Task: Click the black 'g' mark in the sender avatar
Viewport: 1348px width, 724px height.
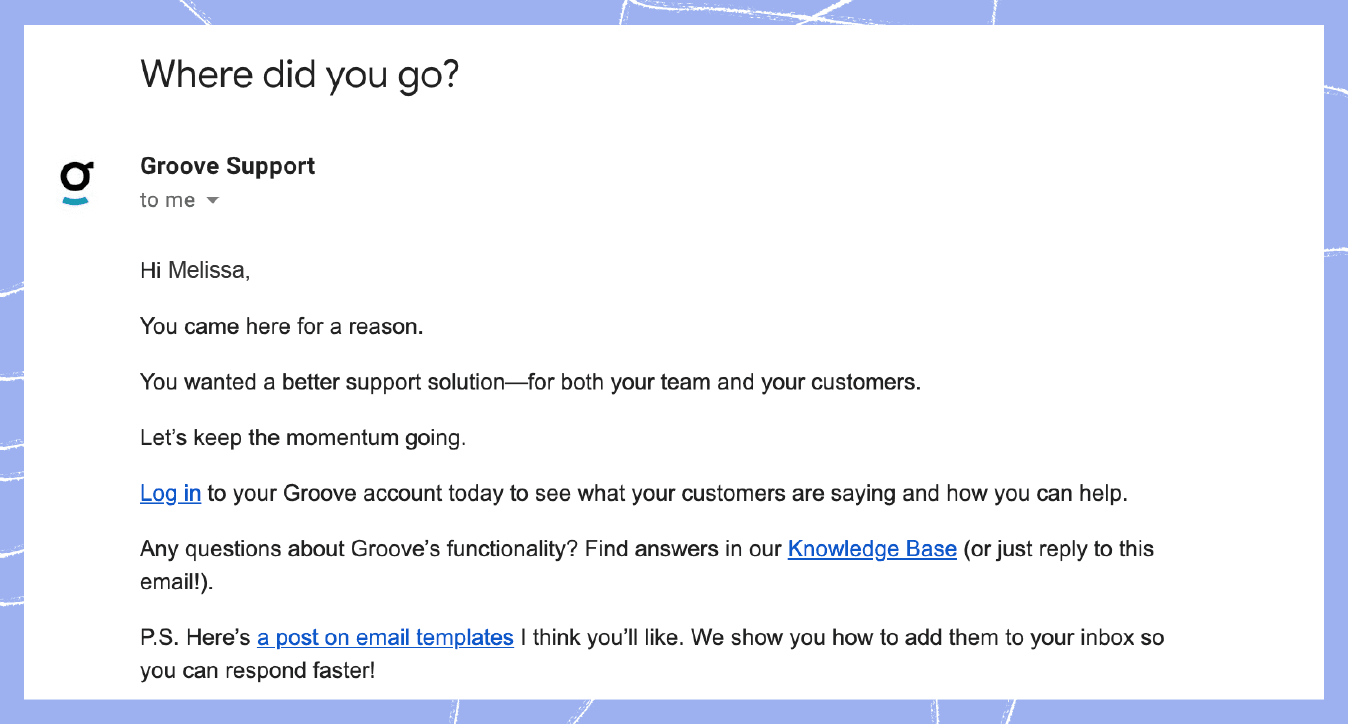Action: pyautogui.click(x=76, y=175)
